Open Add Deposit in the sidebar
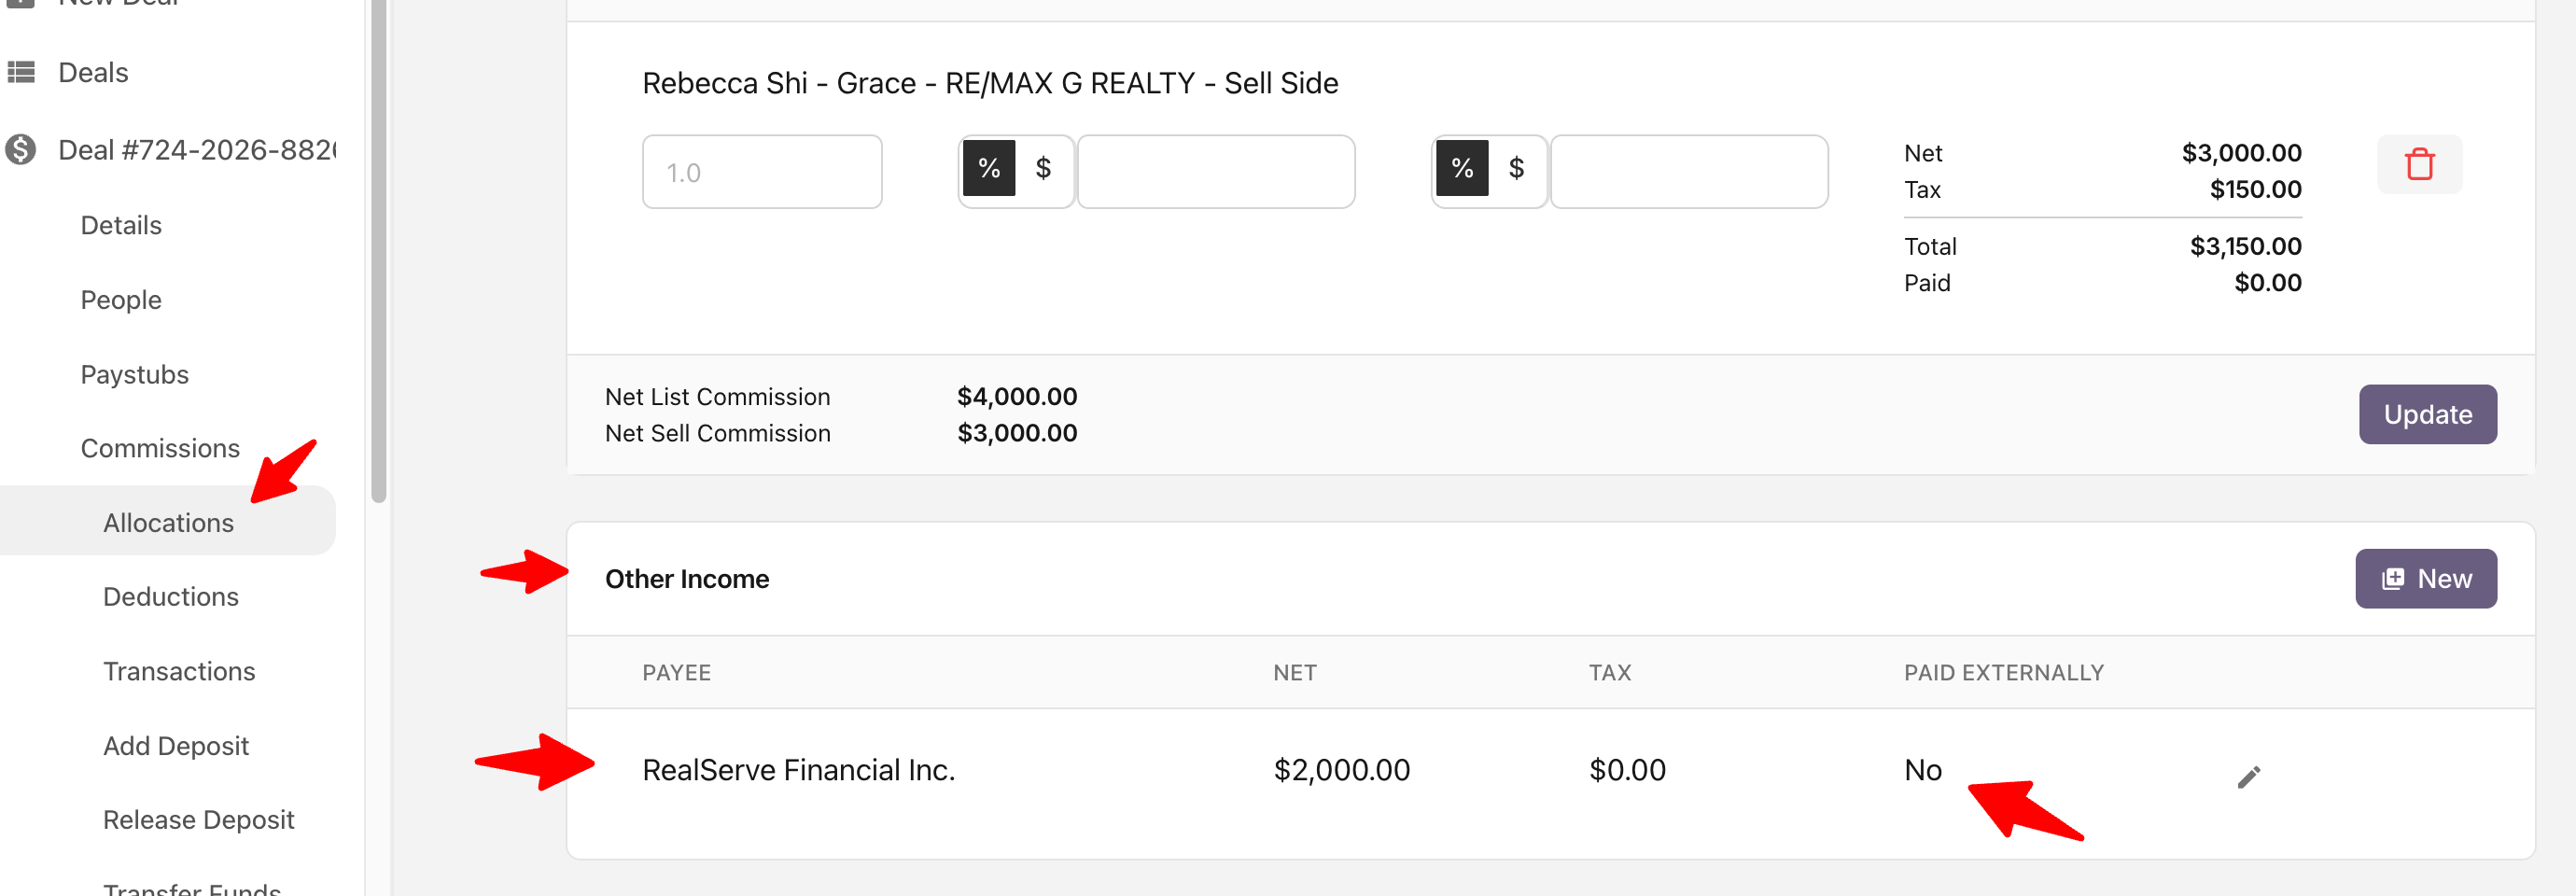 176,746
